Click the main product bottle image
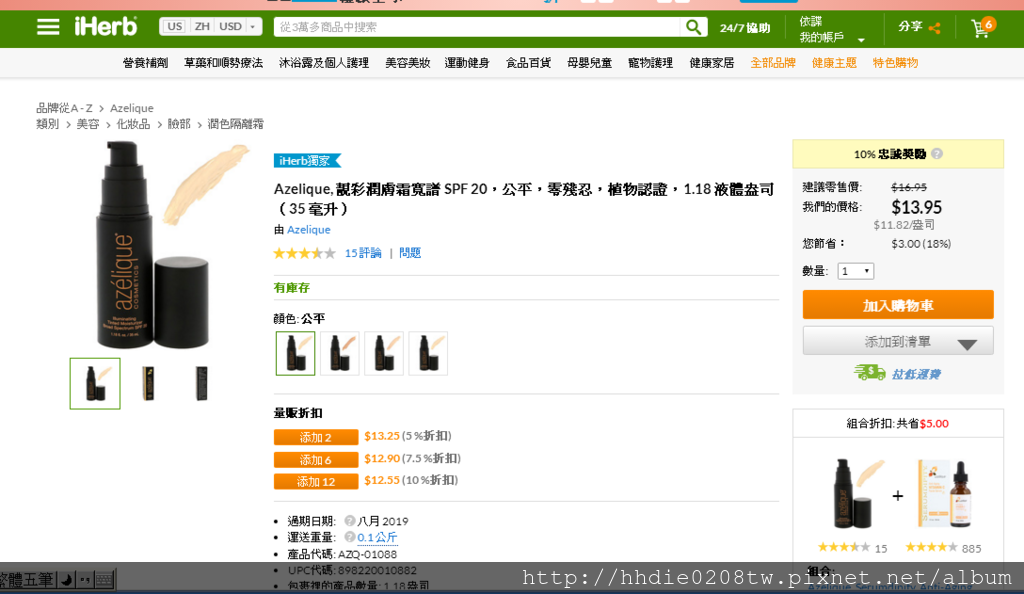1024x594 pixels. pyautogui.click(x=153, y=245)
